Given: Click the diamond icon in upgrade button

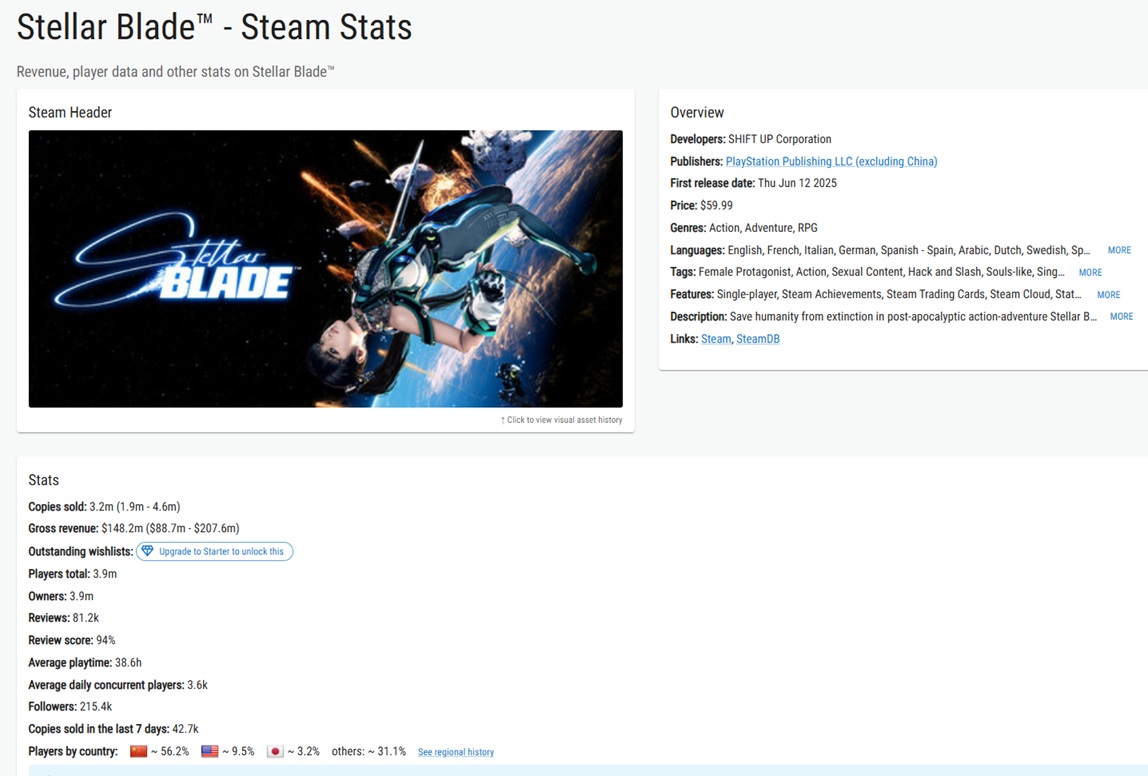Looking at the screenshot, I should (147, 551).
